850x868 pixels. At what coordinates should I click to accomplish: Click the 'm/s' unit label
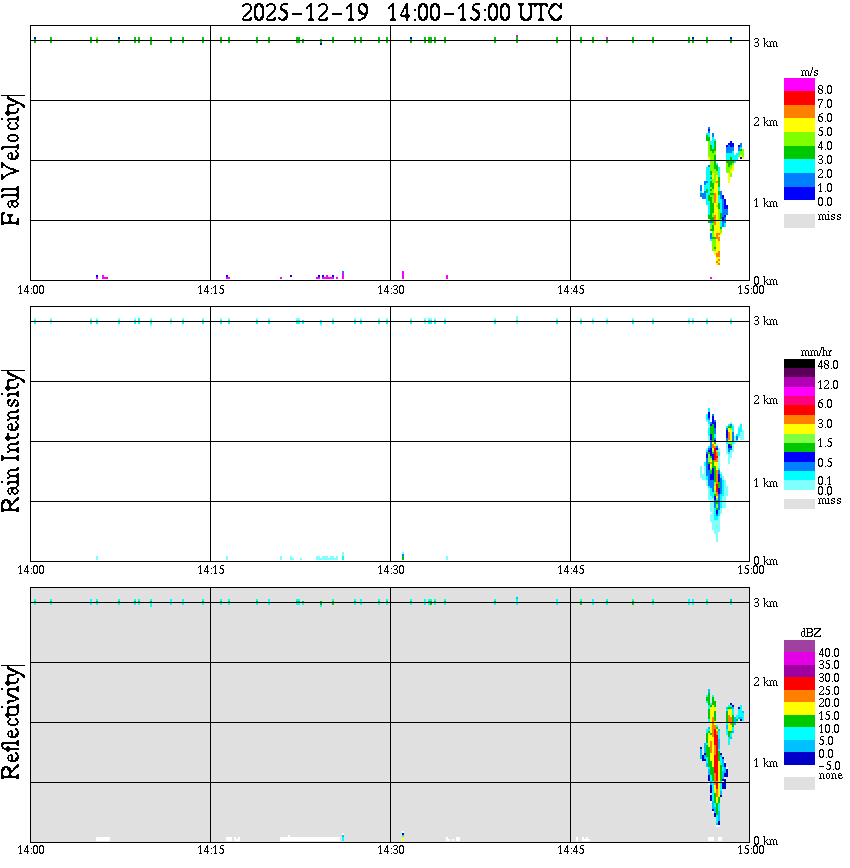click(809, 73)
